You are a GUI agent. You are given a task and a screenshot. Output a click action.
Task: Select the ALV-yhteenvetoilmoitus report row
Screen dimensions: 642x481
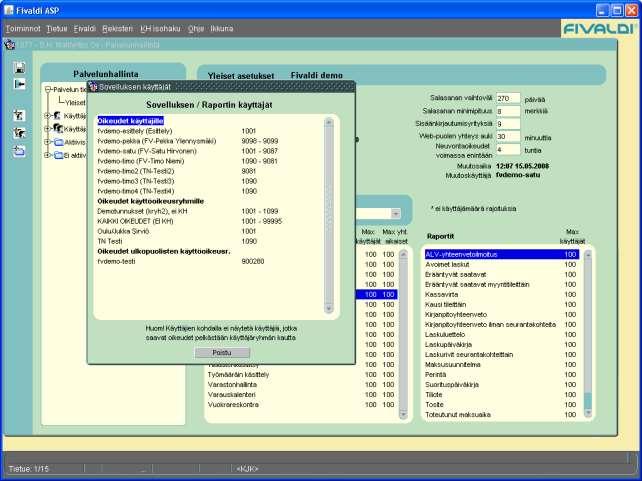502,255
